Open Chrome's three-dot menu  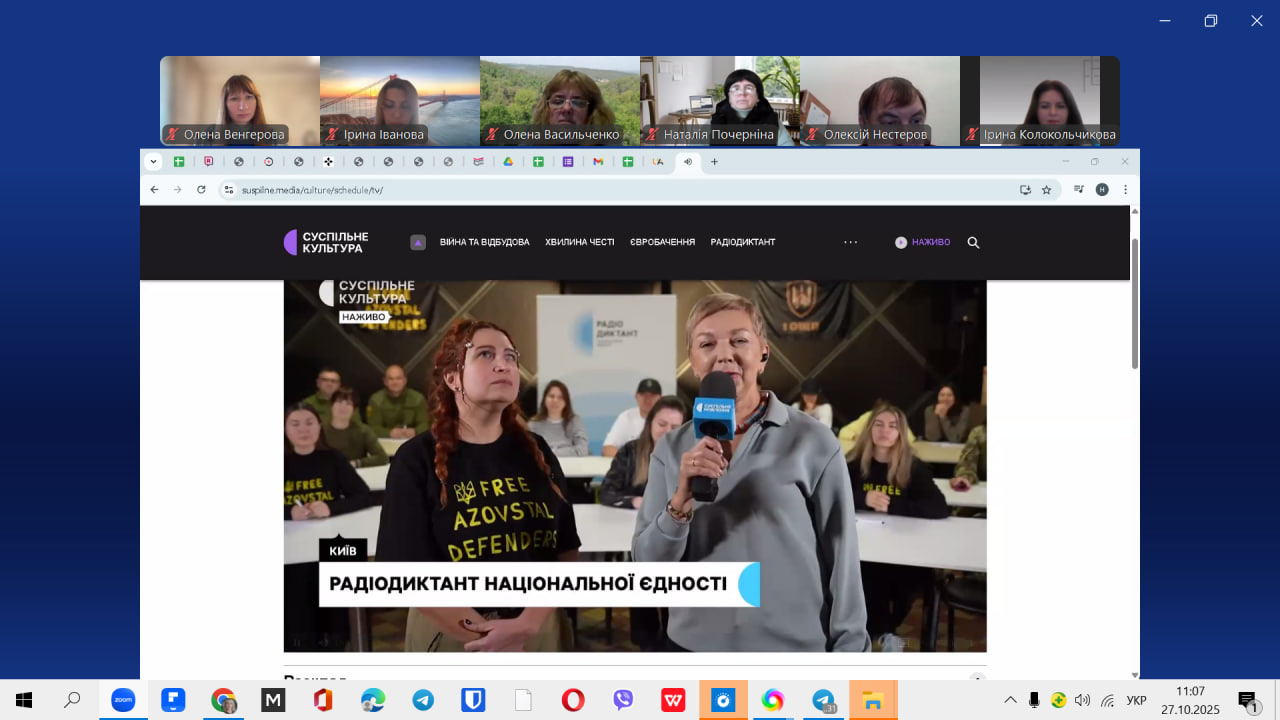coord(1125,190)
